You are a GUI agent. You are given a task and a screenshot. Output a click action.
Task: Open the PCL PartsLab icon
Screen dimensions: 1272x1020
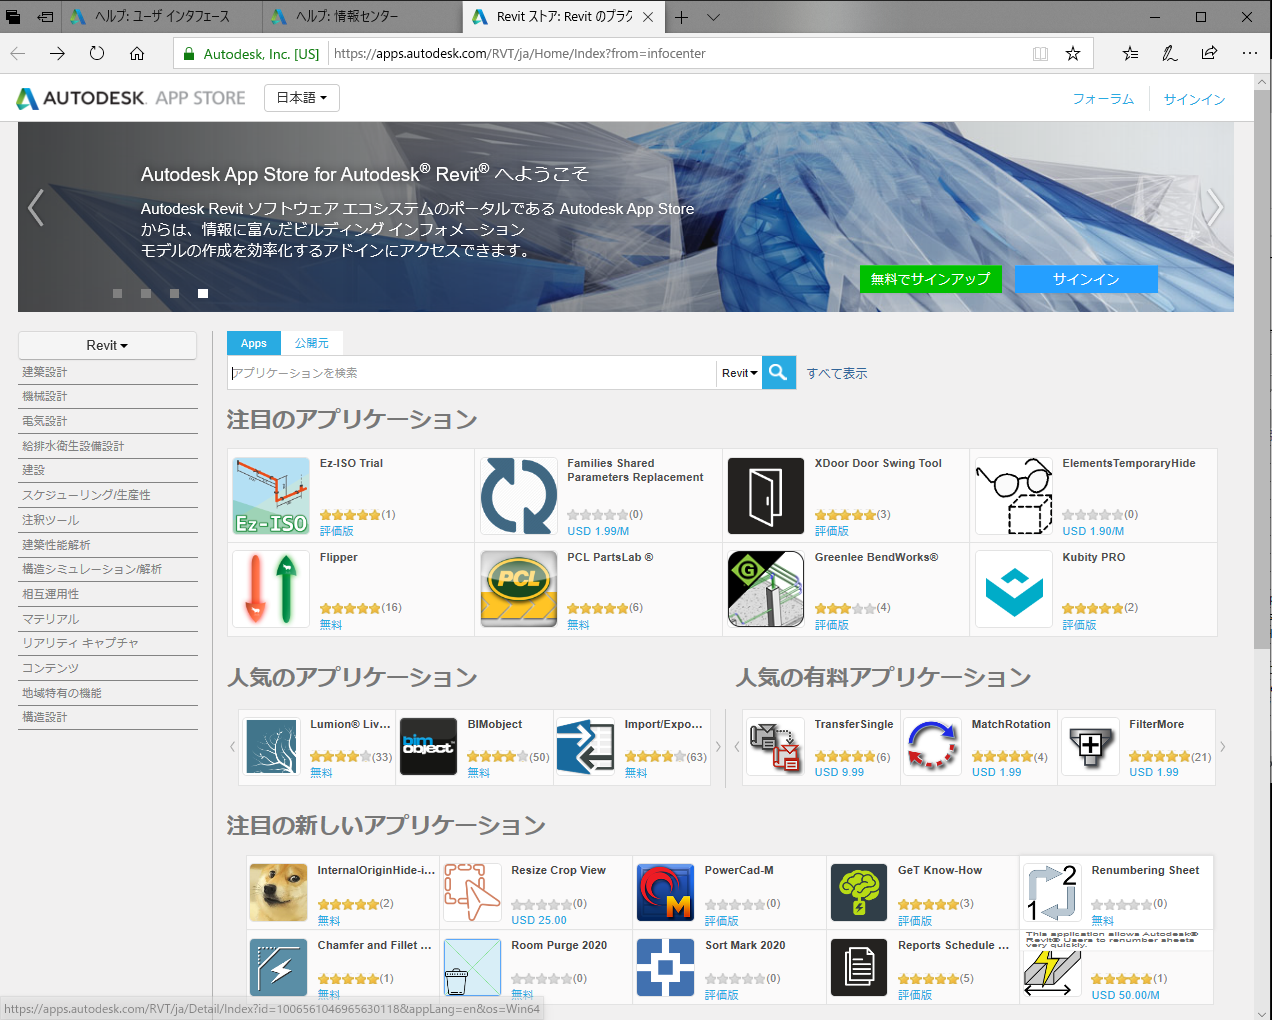(519, 589)
